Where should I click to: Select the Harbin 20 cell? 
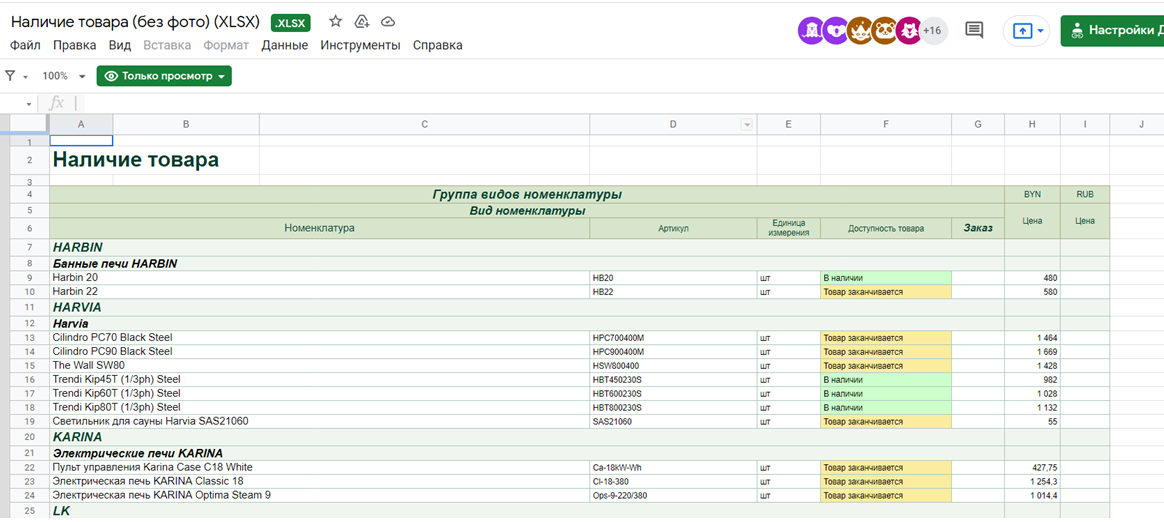pos(319,278)
